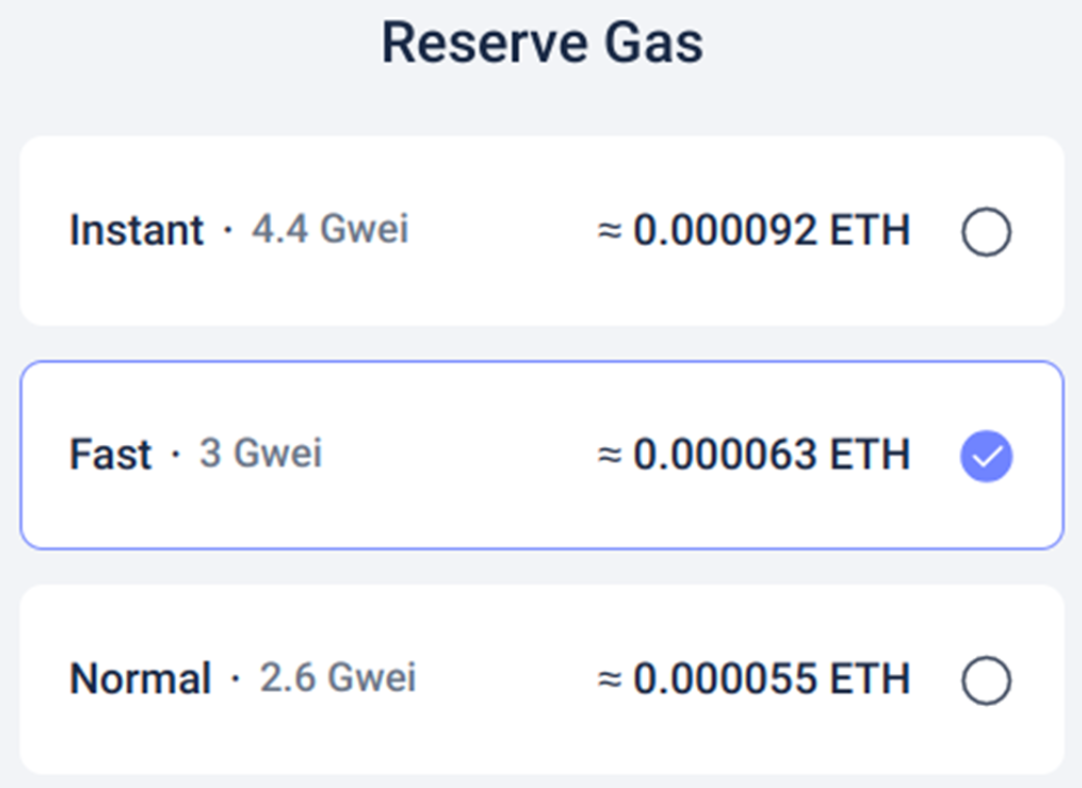1082x788 pixels.
Task: Click the Reserve Gas heading
Action: [542, 44]
